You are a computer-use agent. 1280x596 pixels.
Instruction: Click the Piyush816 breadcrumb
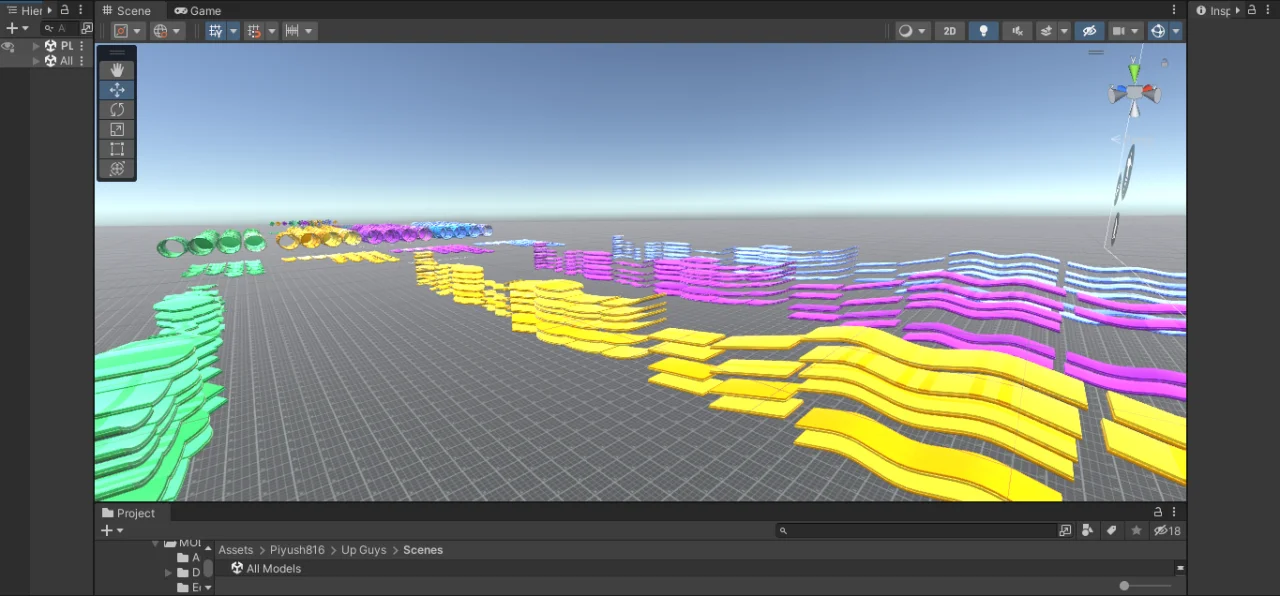point(297,550)
